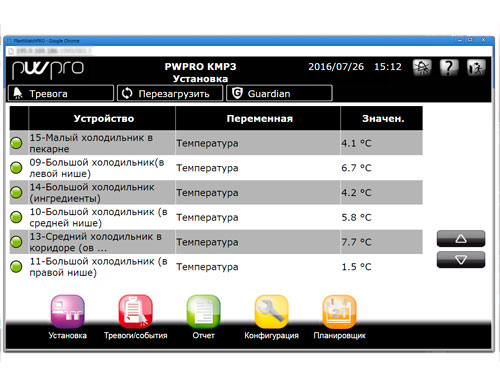Click the Значен. column header
500x385 pixels.
[x=383, y=118]
